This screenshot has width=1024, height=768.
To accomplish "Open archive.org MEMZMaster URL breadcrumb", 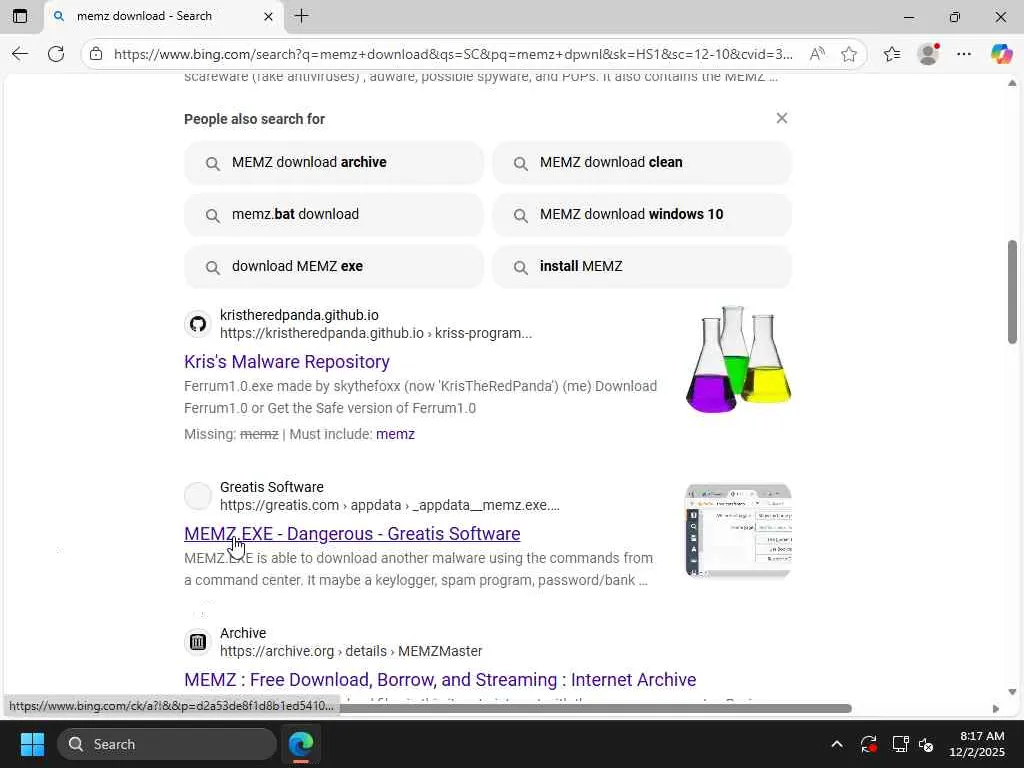I will tap(351, 651).
